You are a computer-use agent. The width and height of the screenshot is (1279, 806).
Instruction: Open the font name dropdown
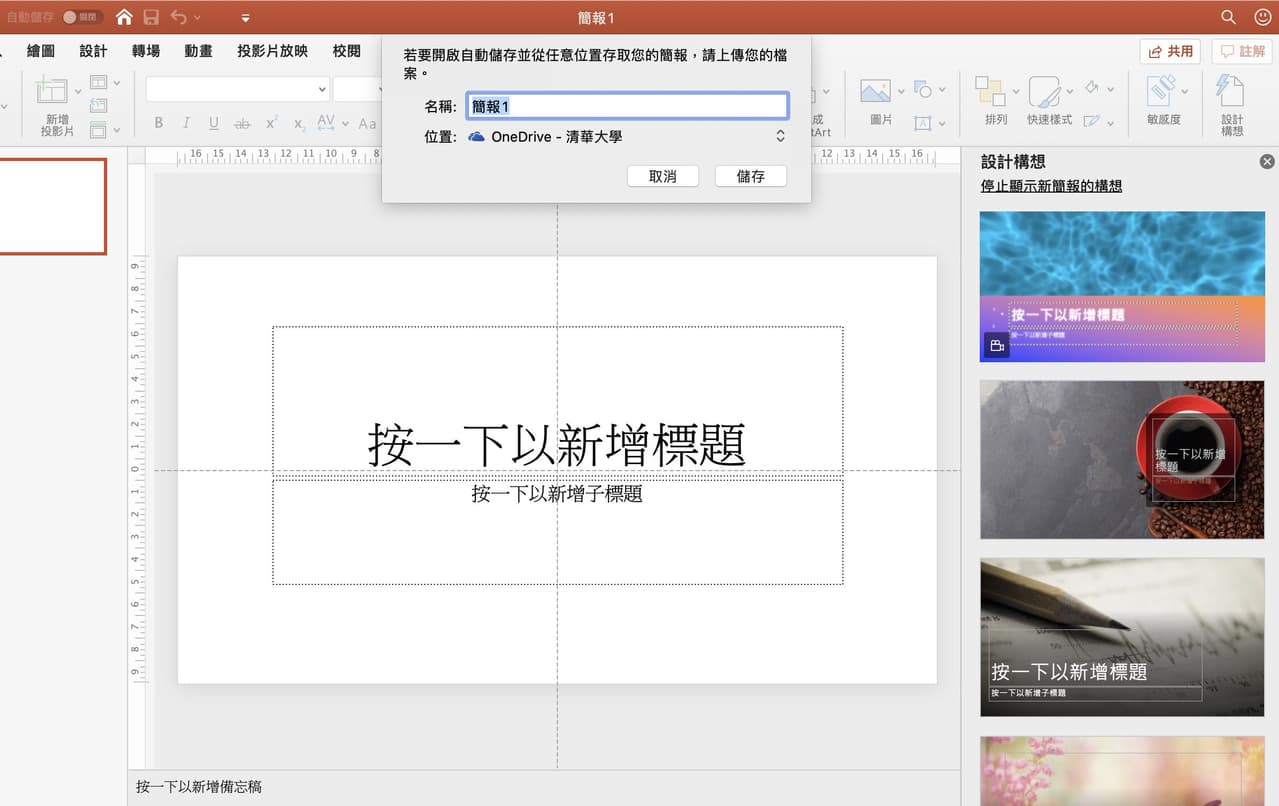322,89
